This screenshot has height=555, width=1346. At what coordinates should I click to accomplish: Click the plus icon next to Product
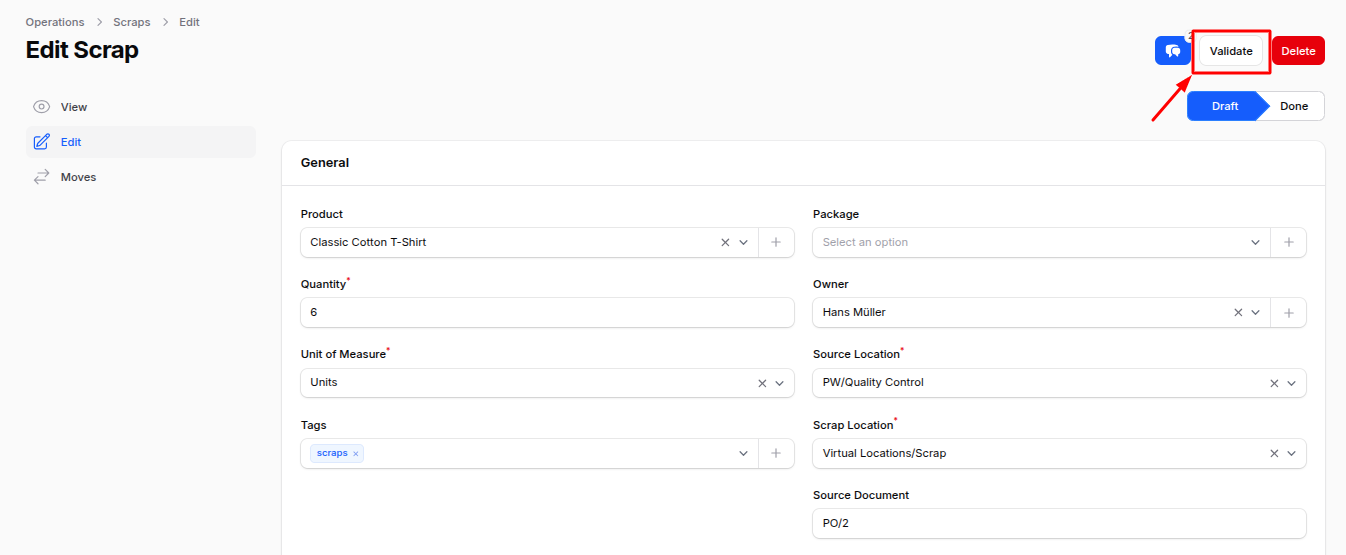tap(776, 243)
